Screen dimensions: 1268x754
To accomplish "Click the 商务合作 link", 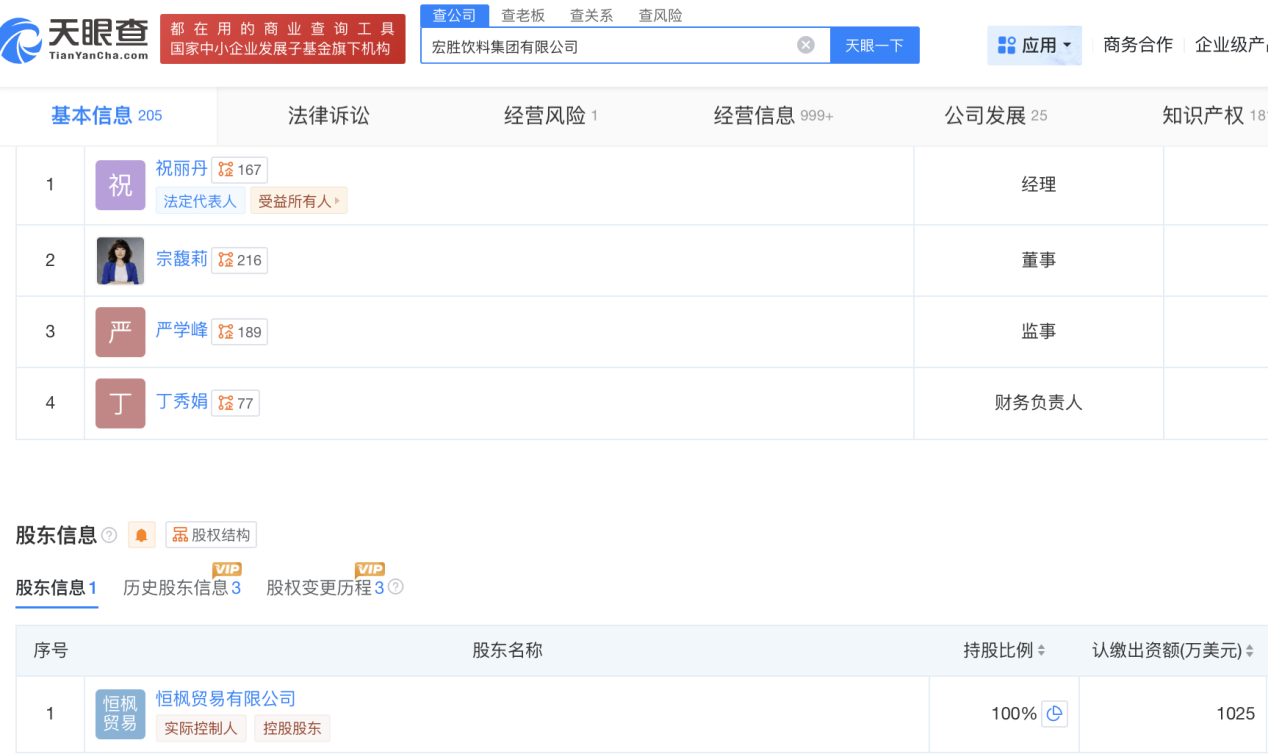I will [x=1137, y=45].
